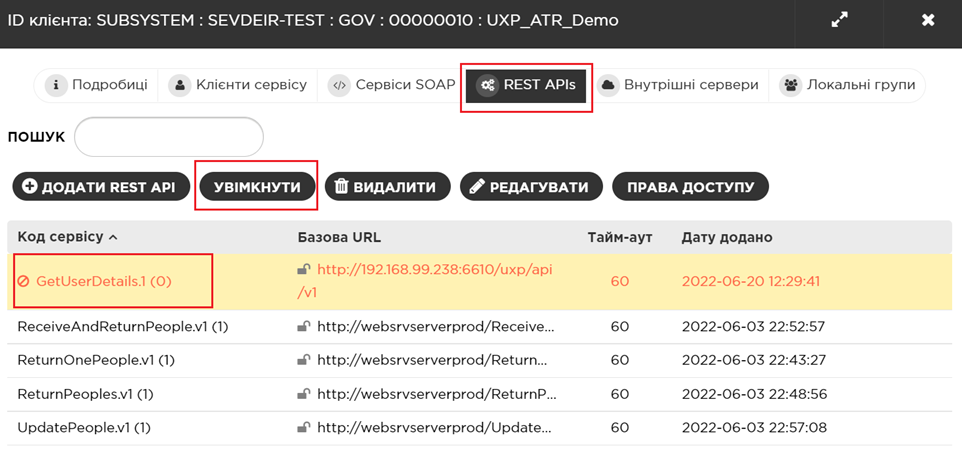Expand the dialog with the fullscreen arrows icon
This screenshot has width=962, height=471.
pyautogui.click(x=839, y=20)
